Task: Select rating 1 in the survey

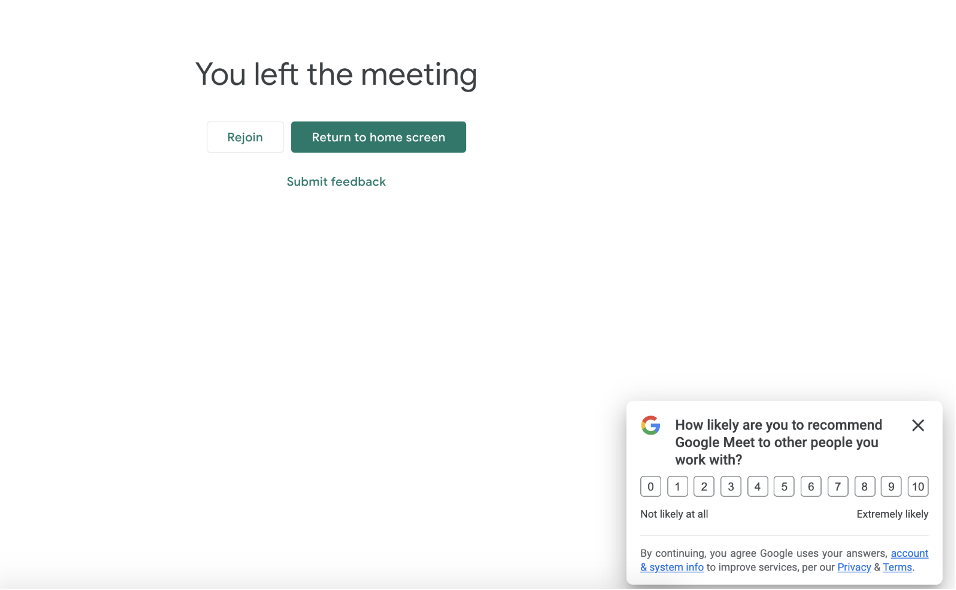Action: [x=677, y=487]
